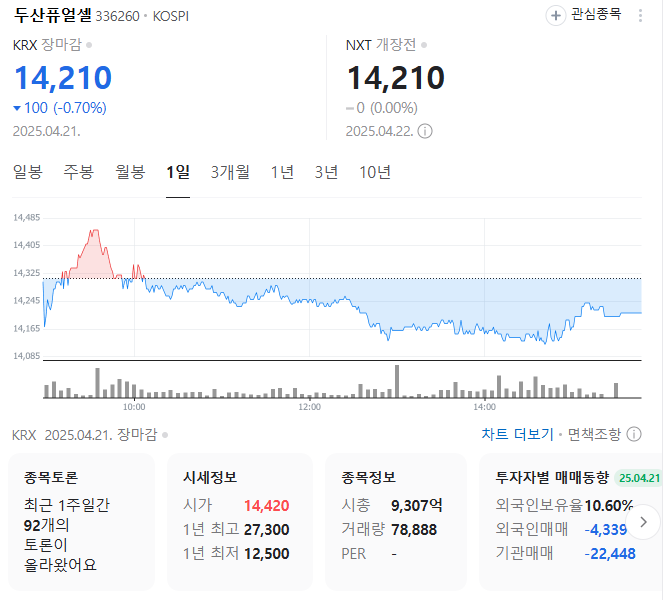Open the 종목토론 discussion card
This screenshot has height=600, width=668.
pyautogui.click(x=81, y=522)
